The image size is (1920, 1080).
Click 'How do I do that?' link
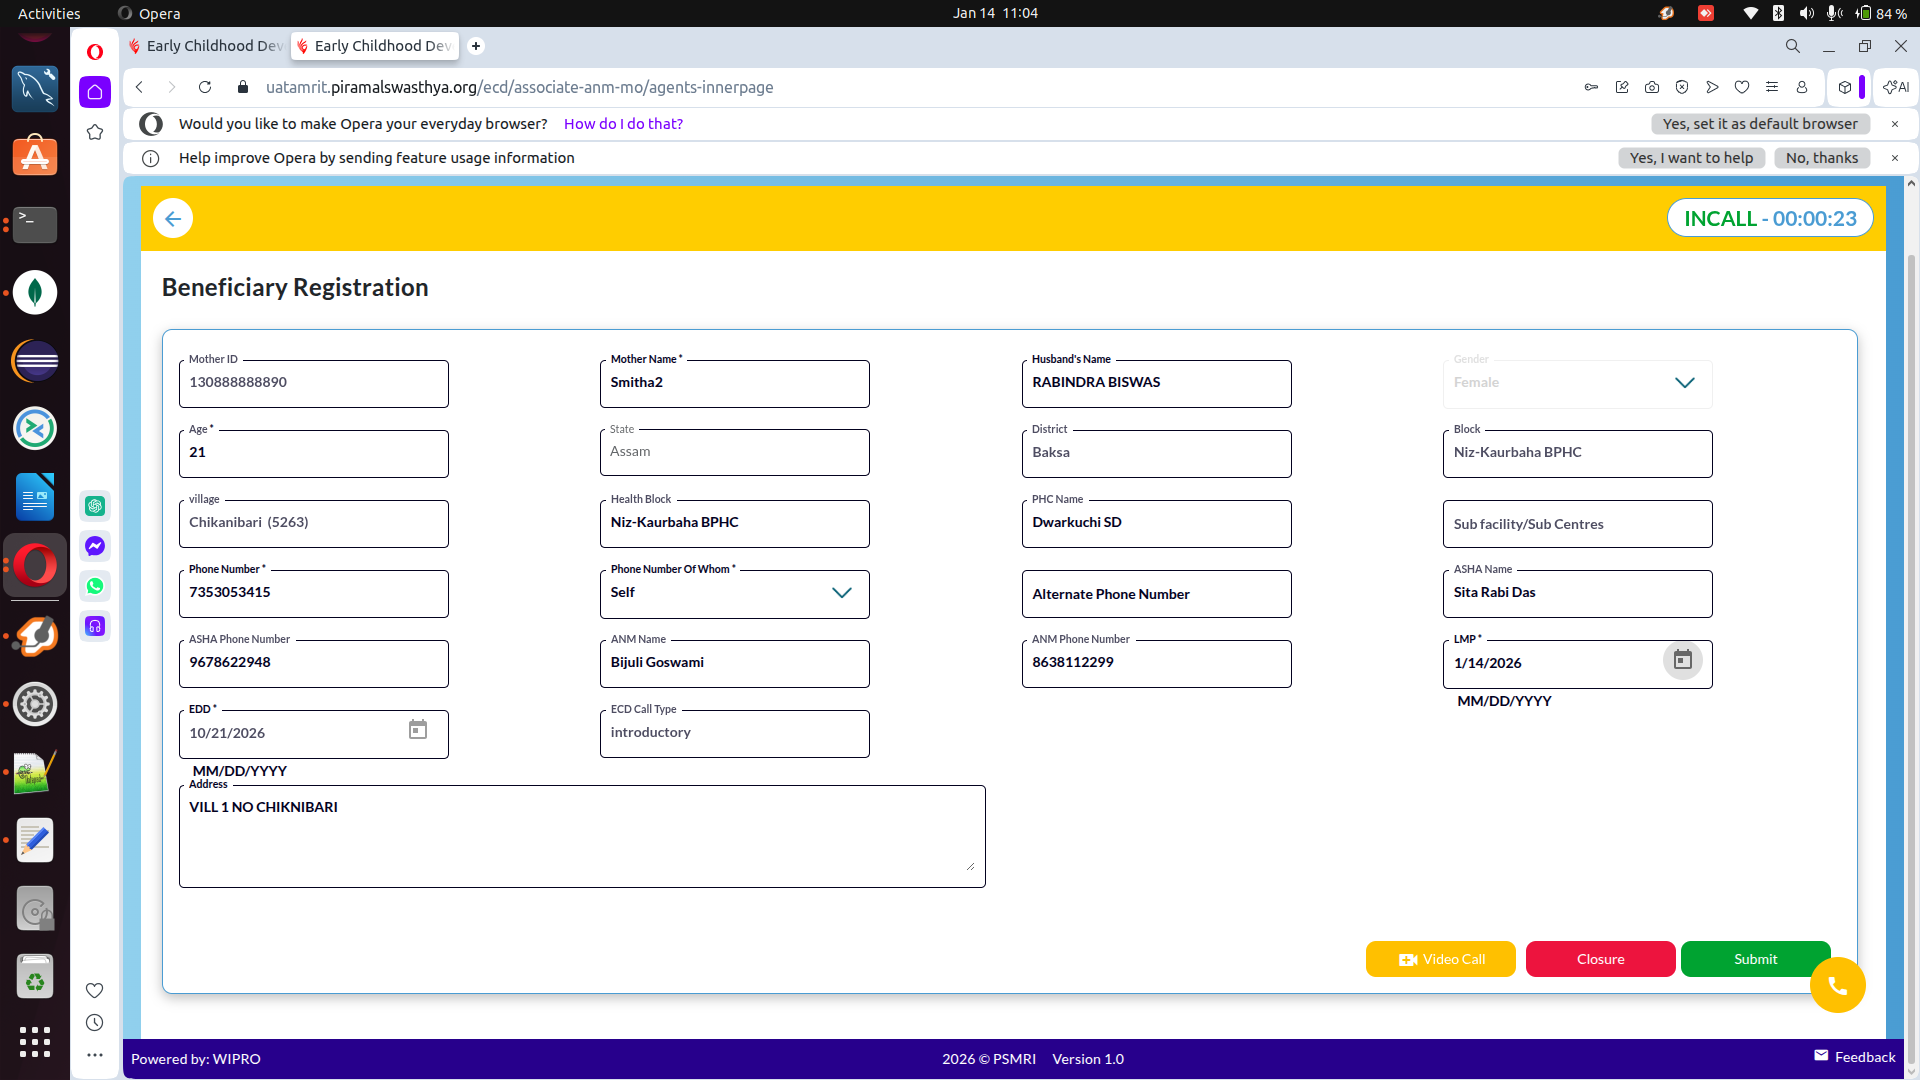coord(623,124)
